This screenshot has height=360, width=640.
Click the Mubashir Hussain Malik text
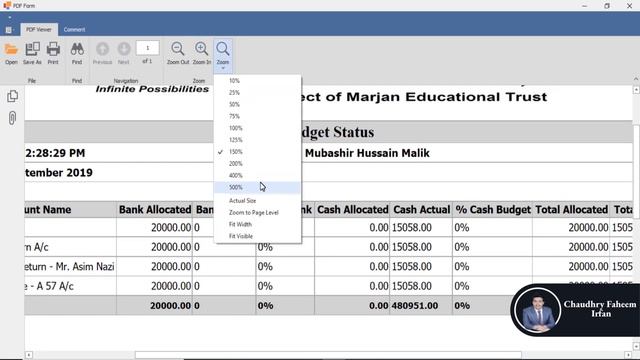[367, 153]
